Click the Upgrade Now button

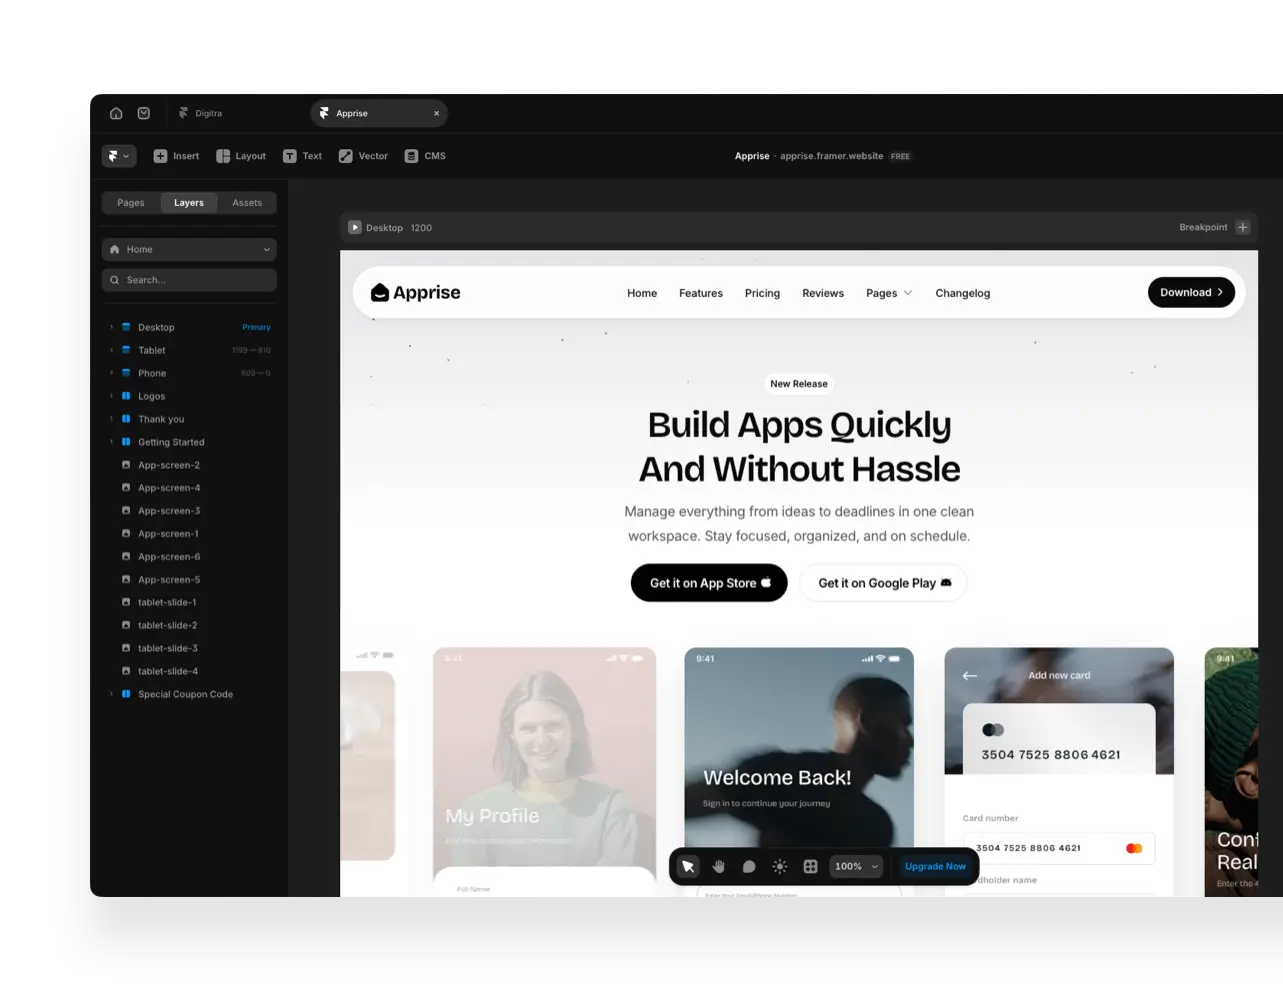[935, 867]
